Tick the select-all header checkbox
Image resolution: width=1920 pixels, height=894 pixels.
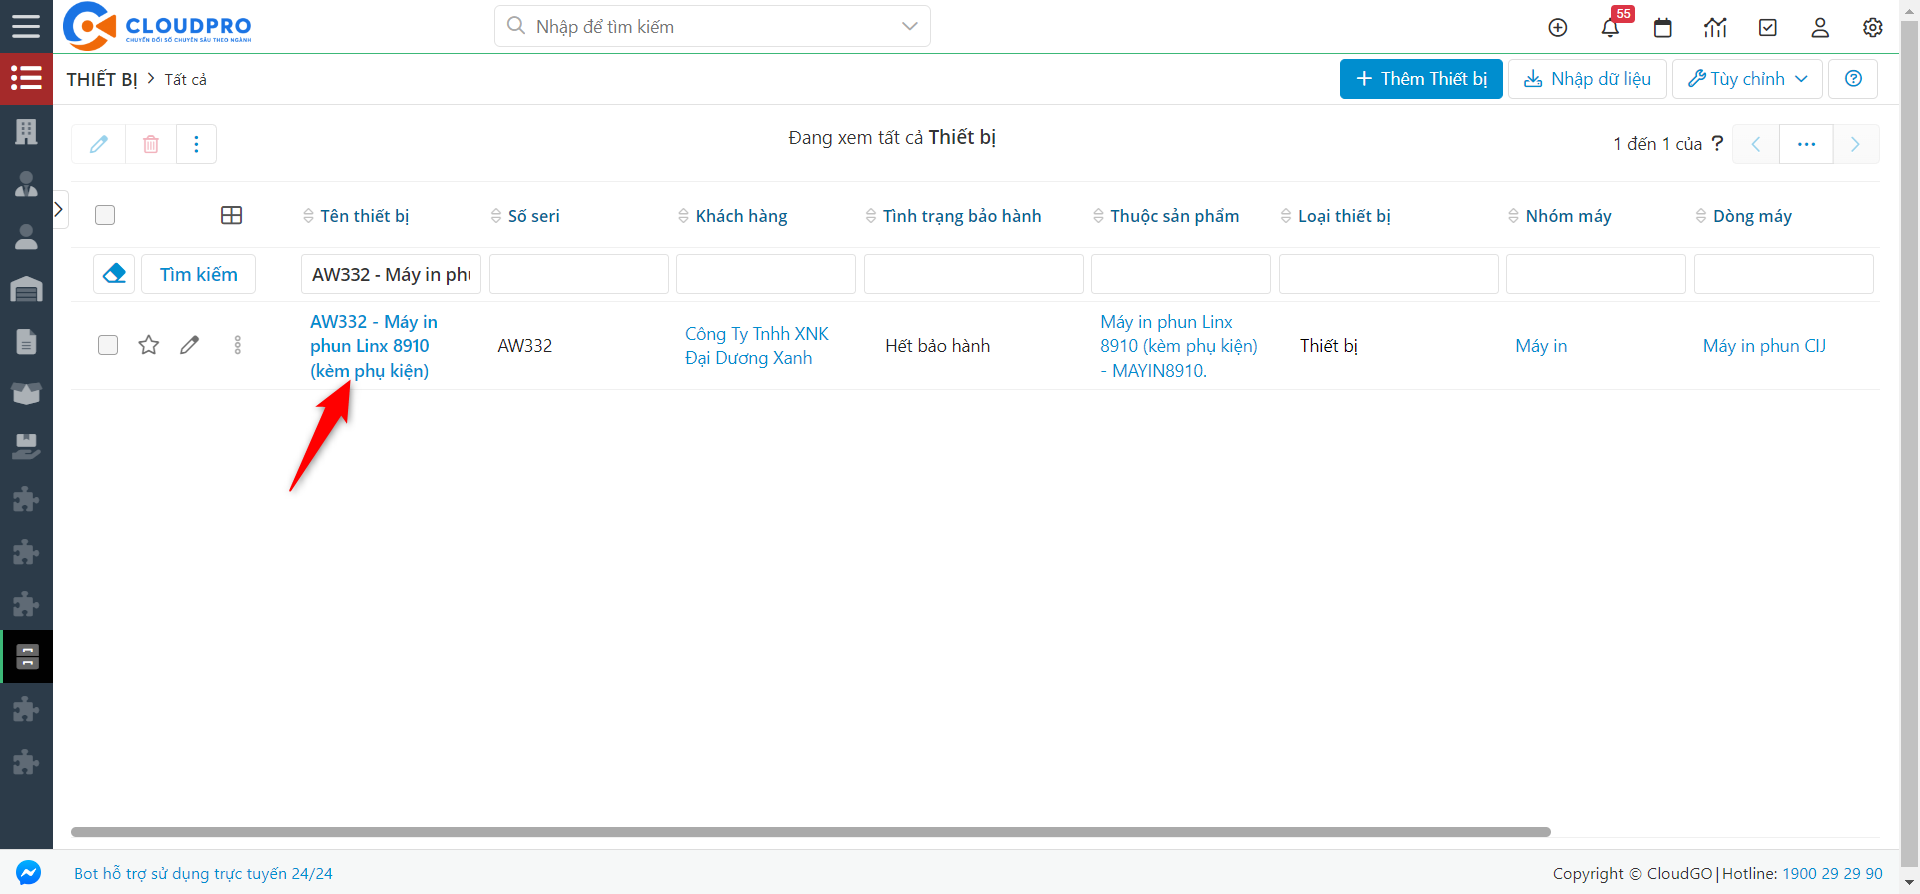(105, 215)
